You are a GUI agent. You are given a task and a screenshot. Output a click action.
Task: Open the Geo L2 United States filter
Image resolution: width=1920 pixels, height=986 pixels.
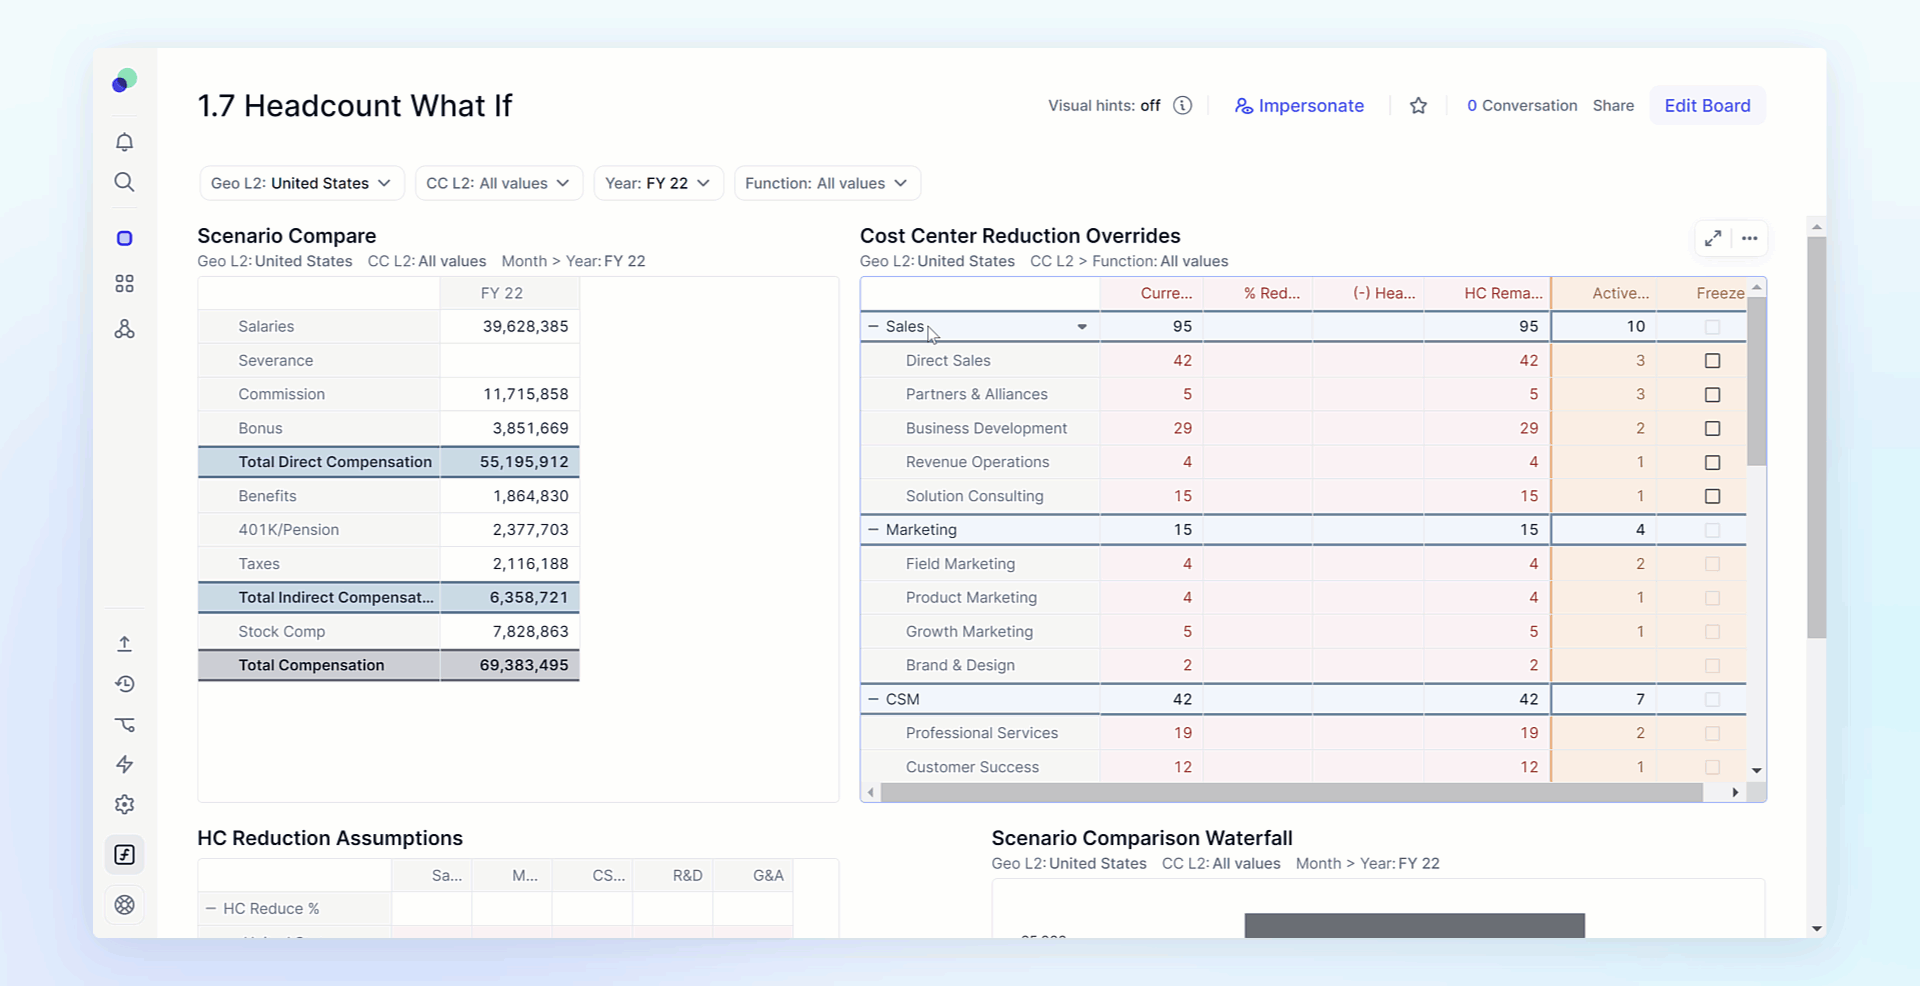301,183
